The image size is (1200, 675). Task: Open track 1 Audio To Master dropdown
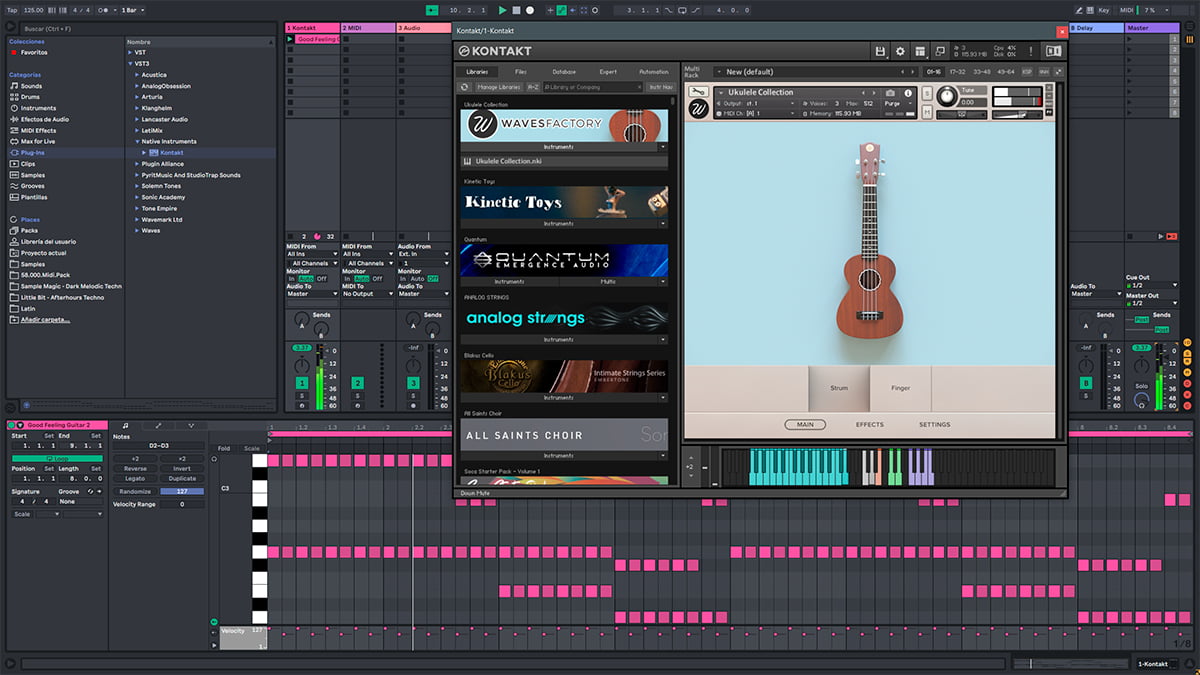tap(312, 294)
